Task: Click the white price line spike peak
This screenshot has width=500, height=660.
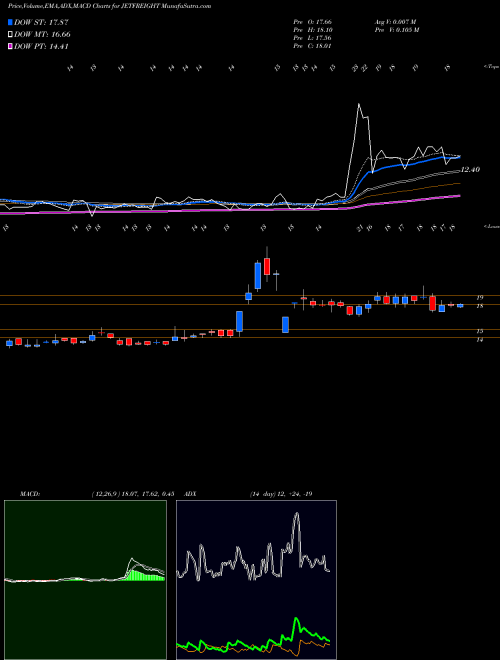Action: tap(359, 104)
